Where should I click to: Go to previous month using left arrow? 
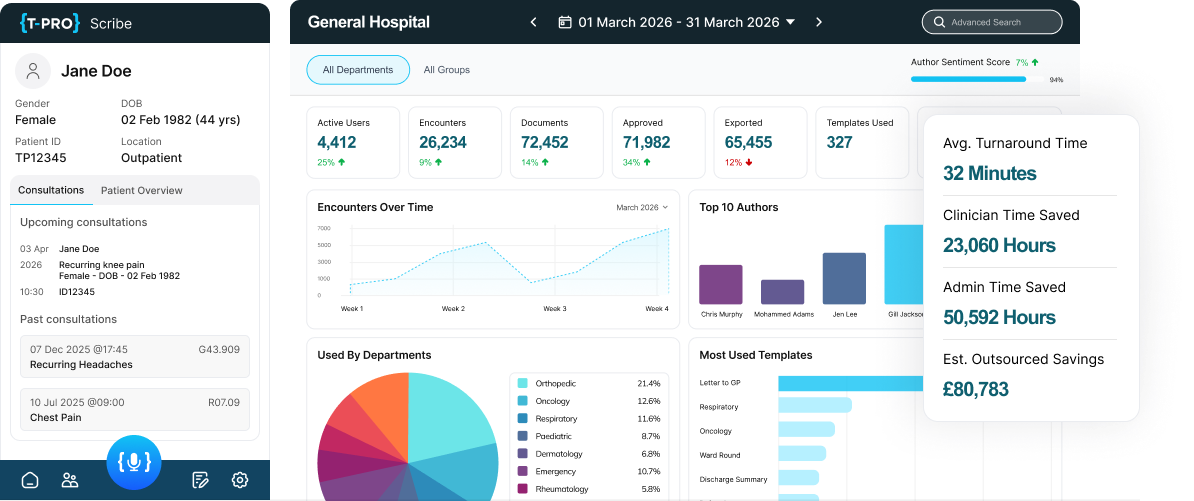pos(533,22)
